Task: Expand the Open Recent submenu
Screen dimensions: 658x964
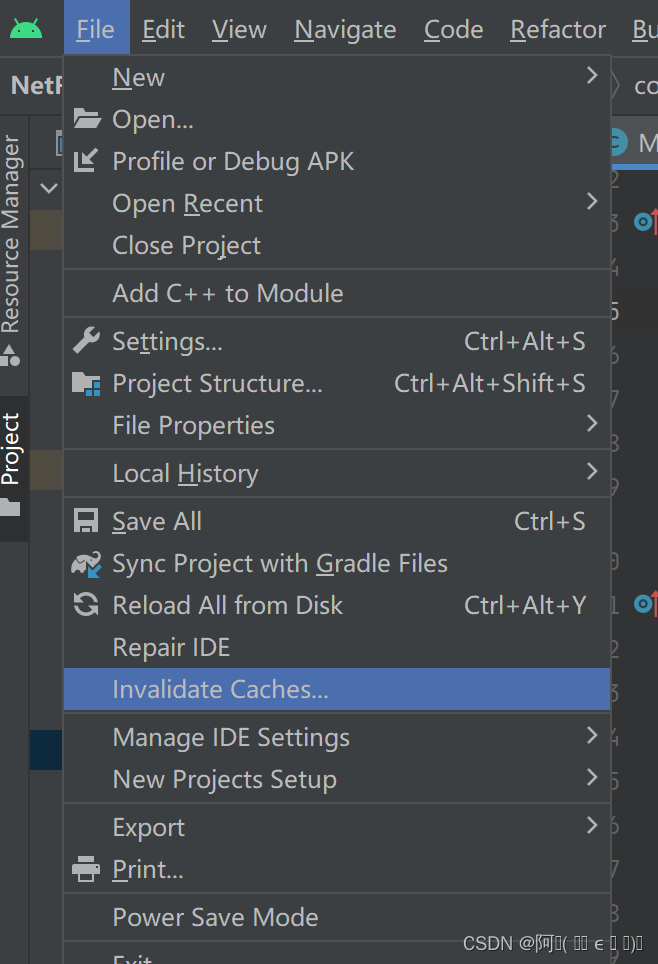Action: pyautogui.click(x=187, y=203)
